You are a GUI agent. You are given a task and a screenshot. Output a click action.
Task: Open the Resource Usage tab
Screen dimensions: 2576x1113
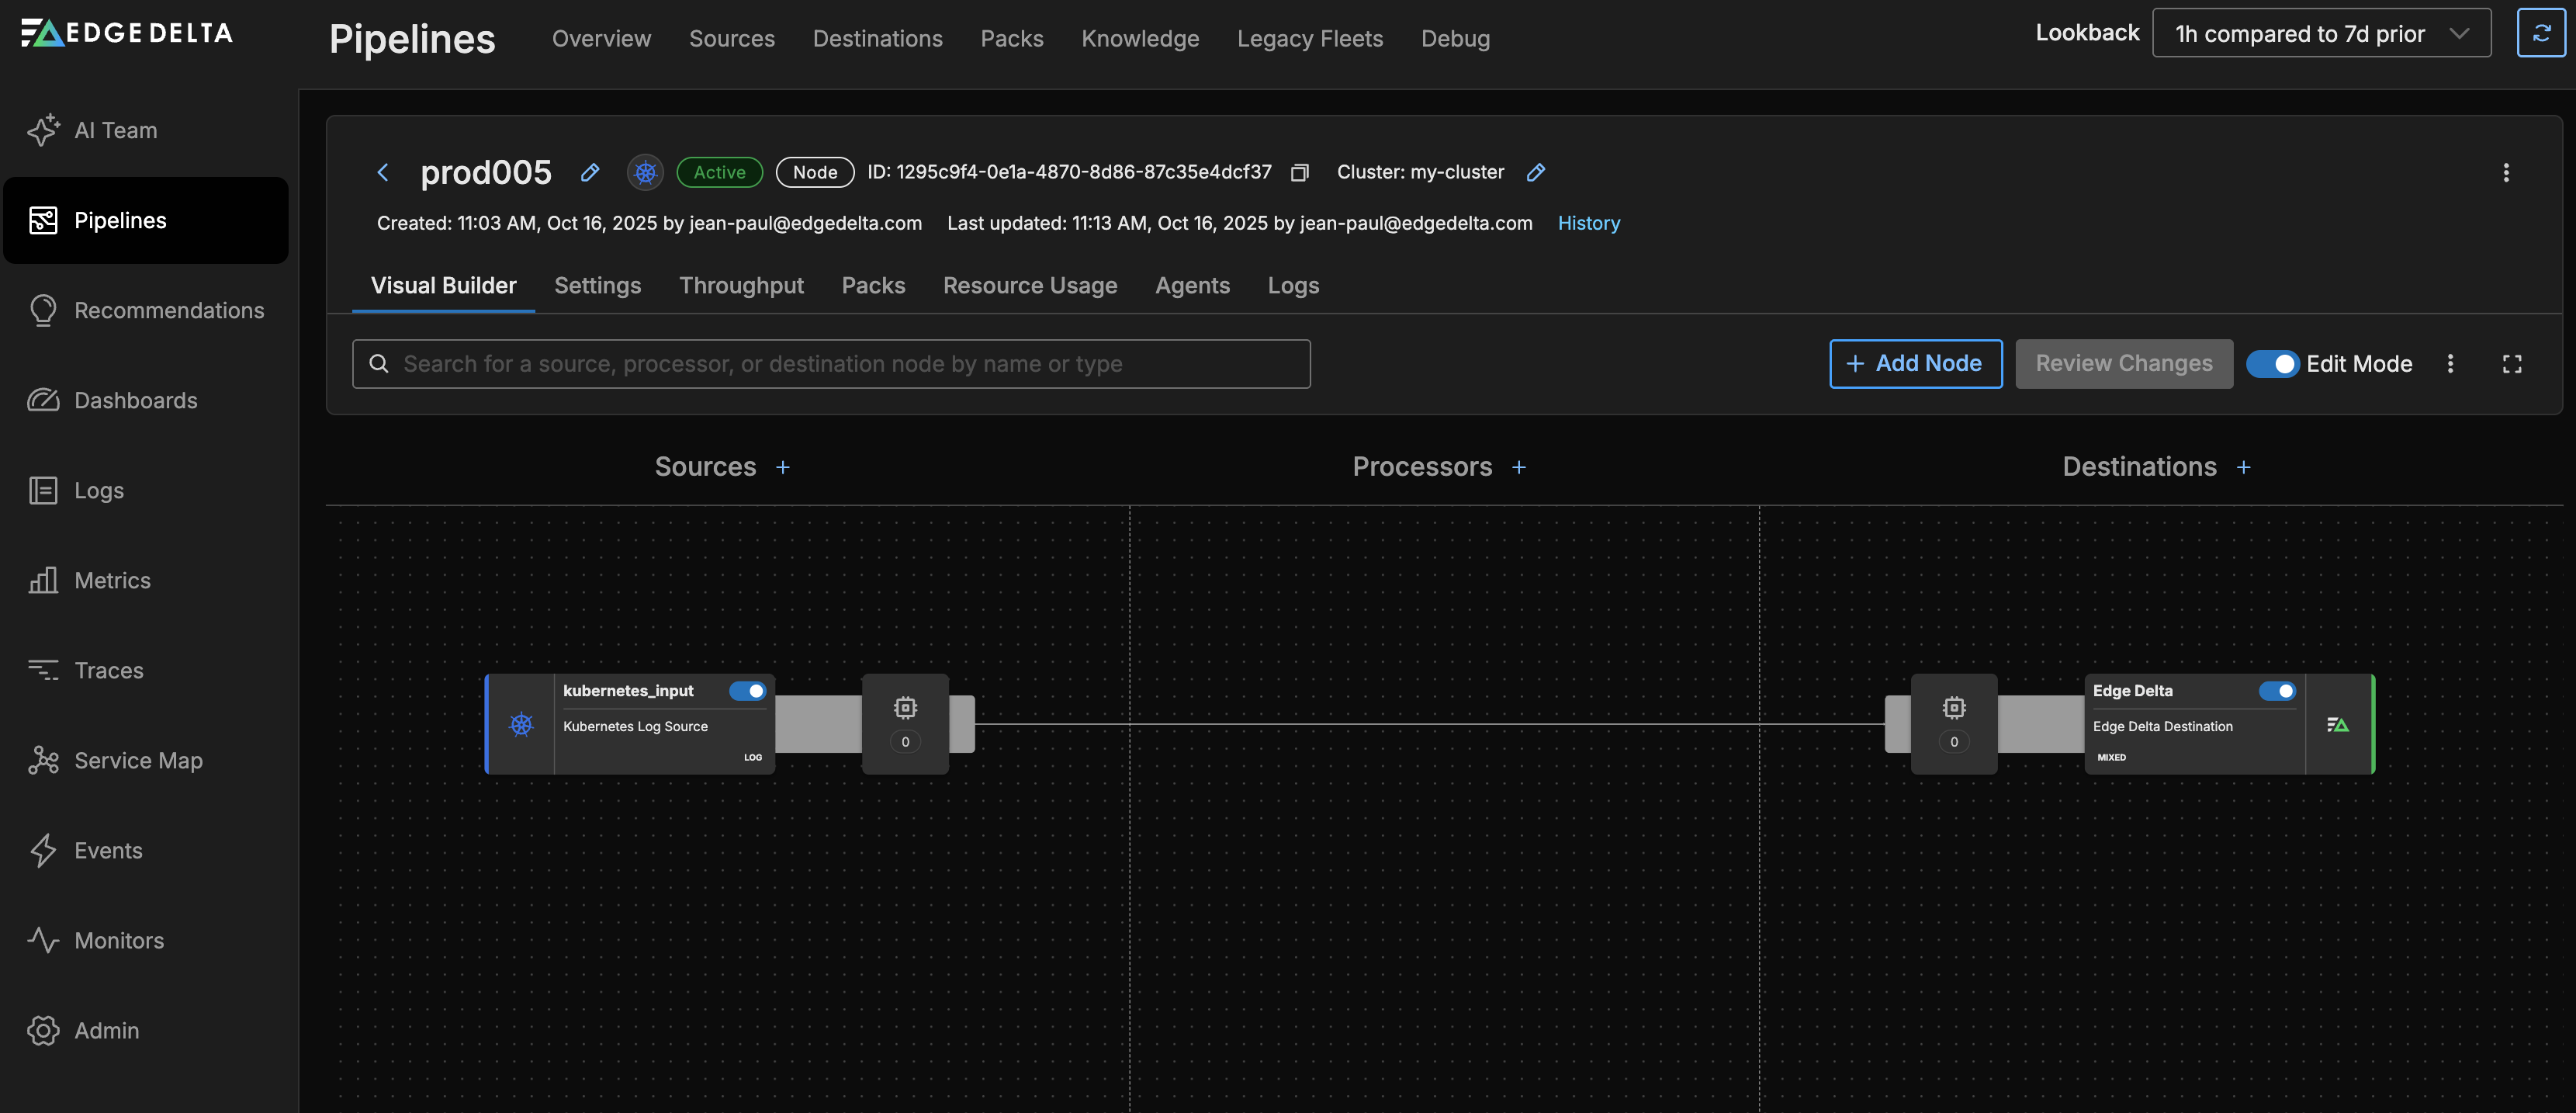(1029, 286)
